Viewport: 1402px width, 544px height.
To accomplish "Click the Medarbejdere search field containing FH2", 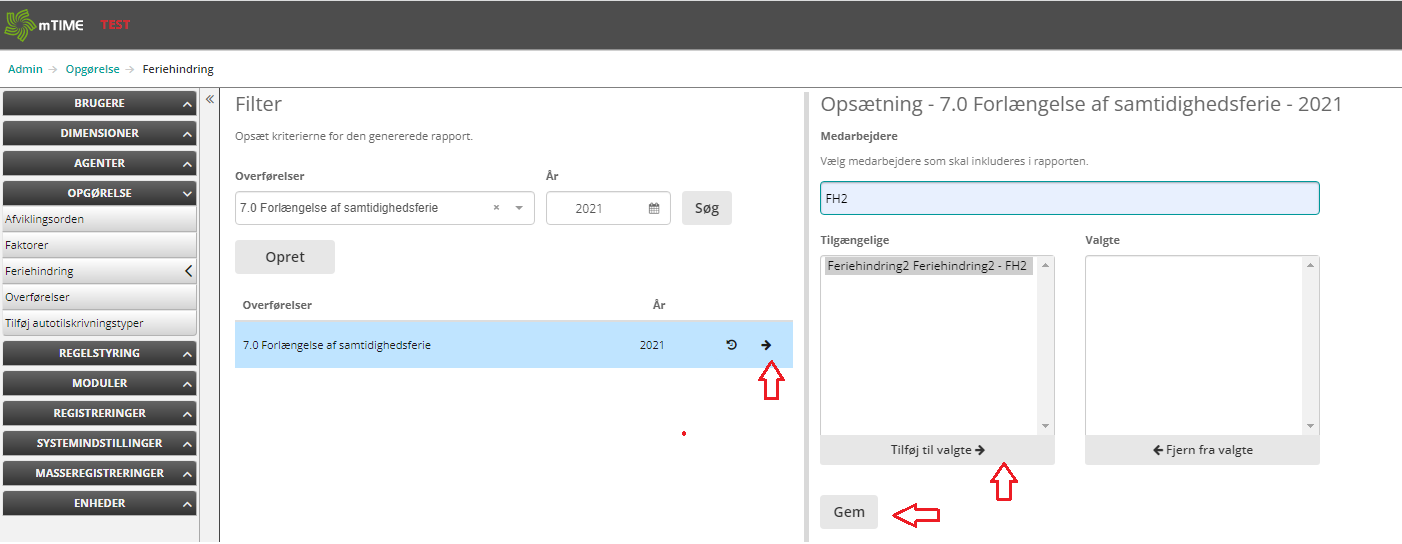I will pos(1069,198).
